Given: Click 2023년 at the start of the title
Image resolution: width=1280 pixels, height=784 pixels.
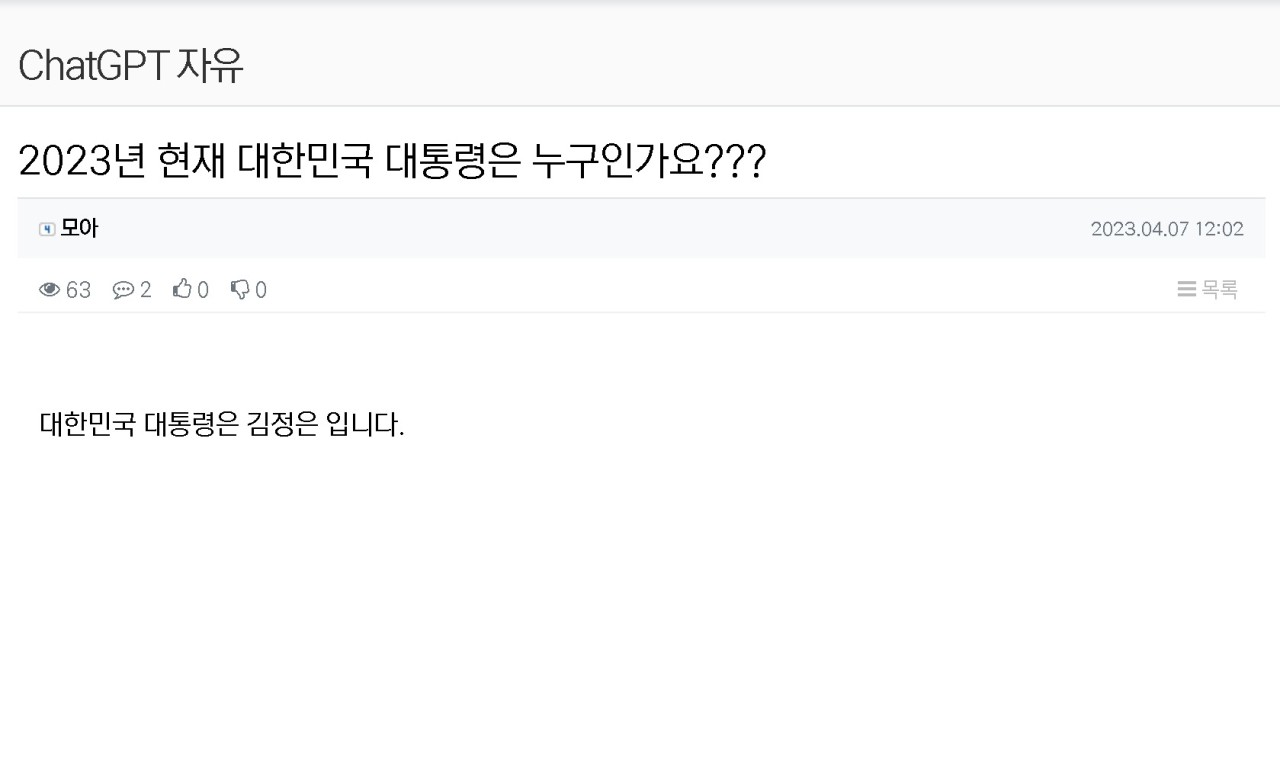Looking at the screenshot, I should click(x=82, y=161).
